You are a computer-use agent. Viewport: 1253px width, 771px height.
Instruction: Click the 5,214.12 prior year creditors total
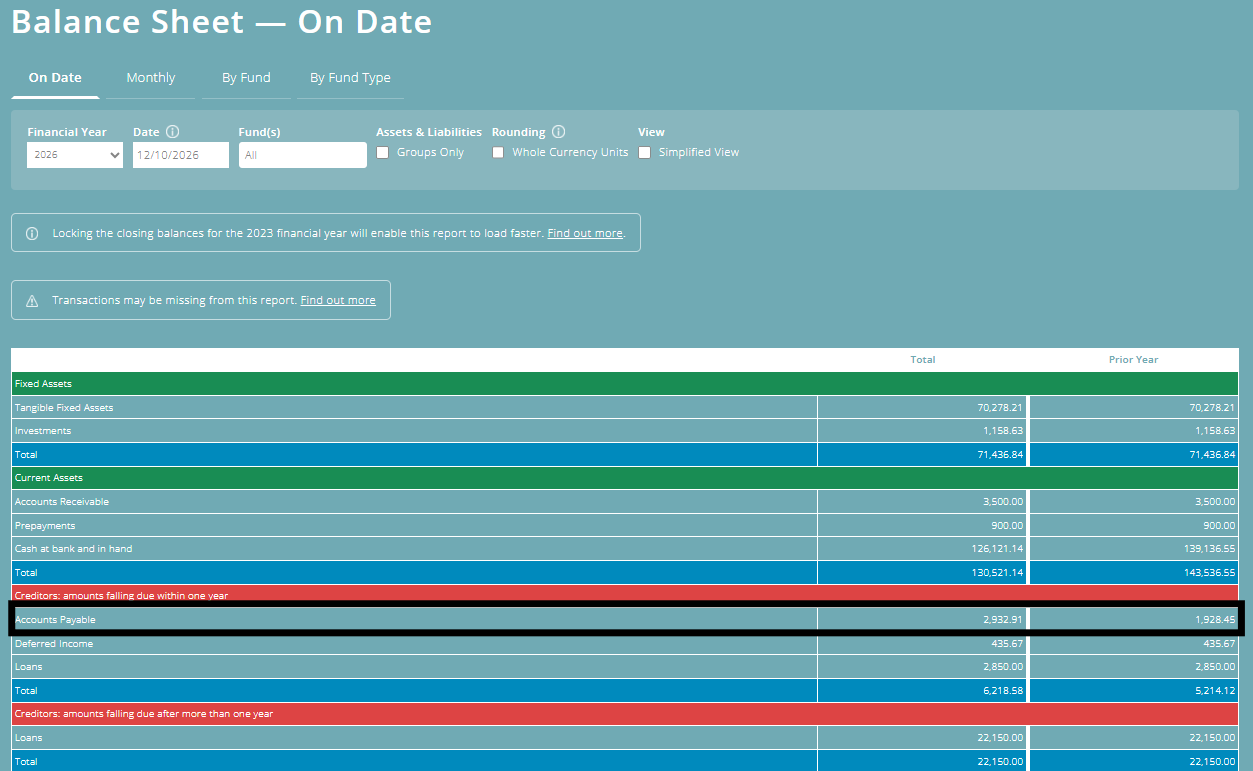tap(1215, 691)
